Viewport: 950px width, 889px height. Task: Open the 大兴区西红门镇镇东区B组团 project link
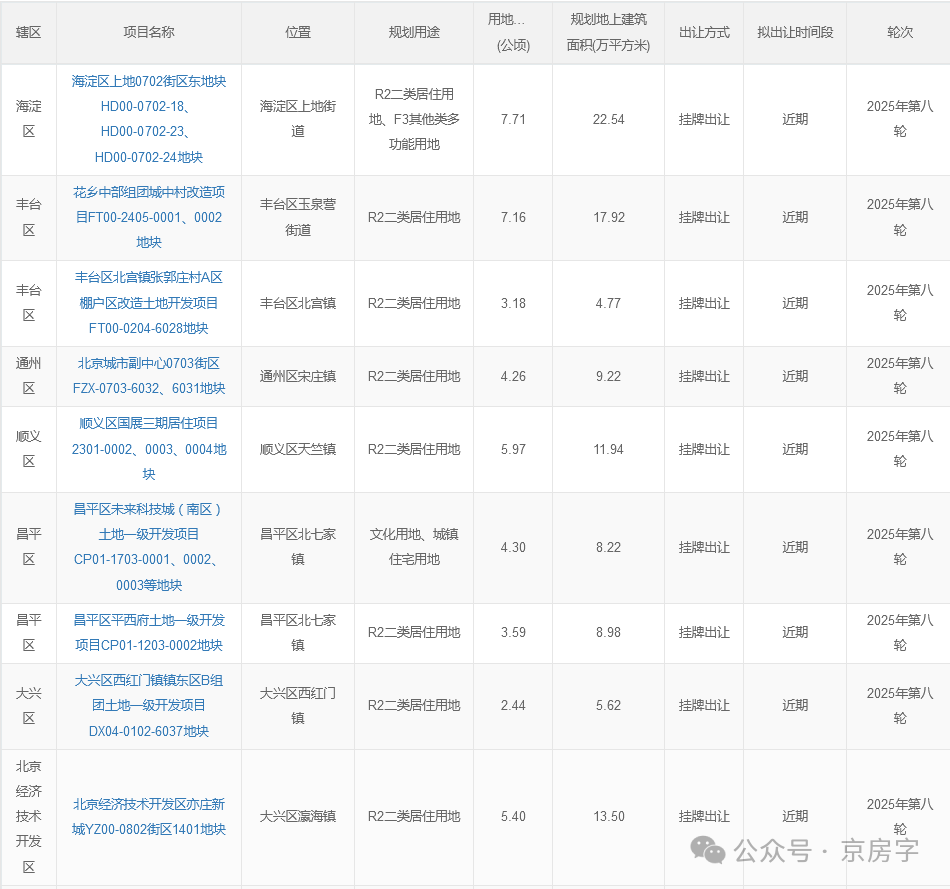[148, 705]
